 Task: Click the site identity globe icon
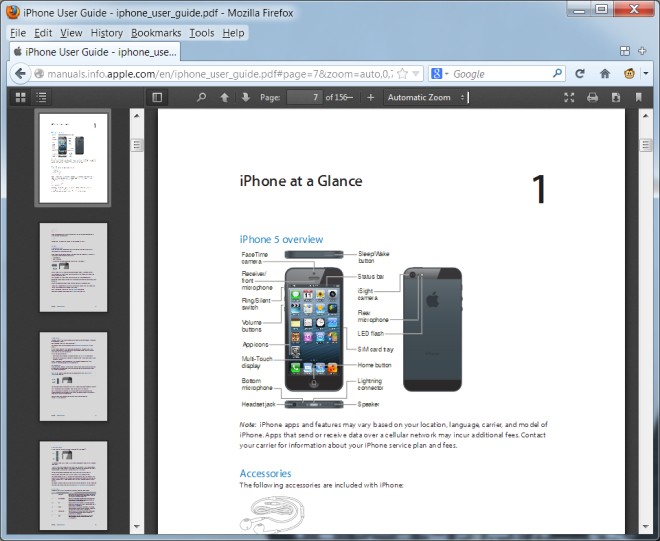point(39,74)
